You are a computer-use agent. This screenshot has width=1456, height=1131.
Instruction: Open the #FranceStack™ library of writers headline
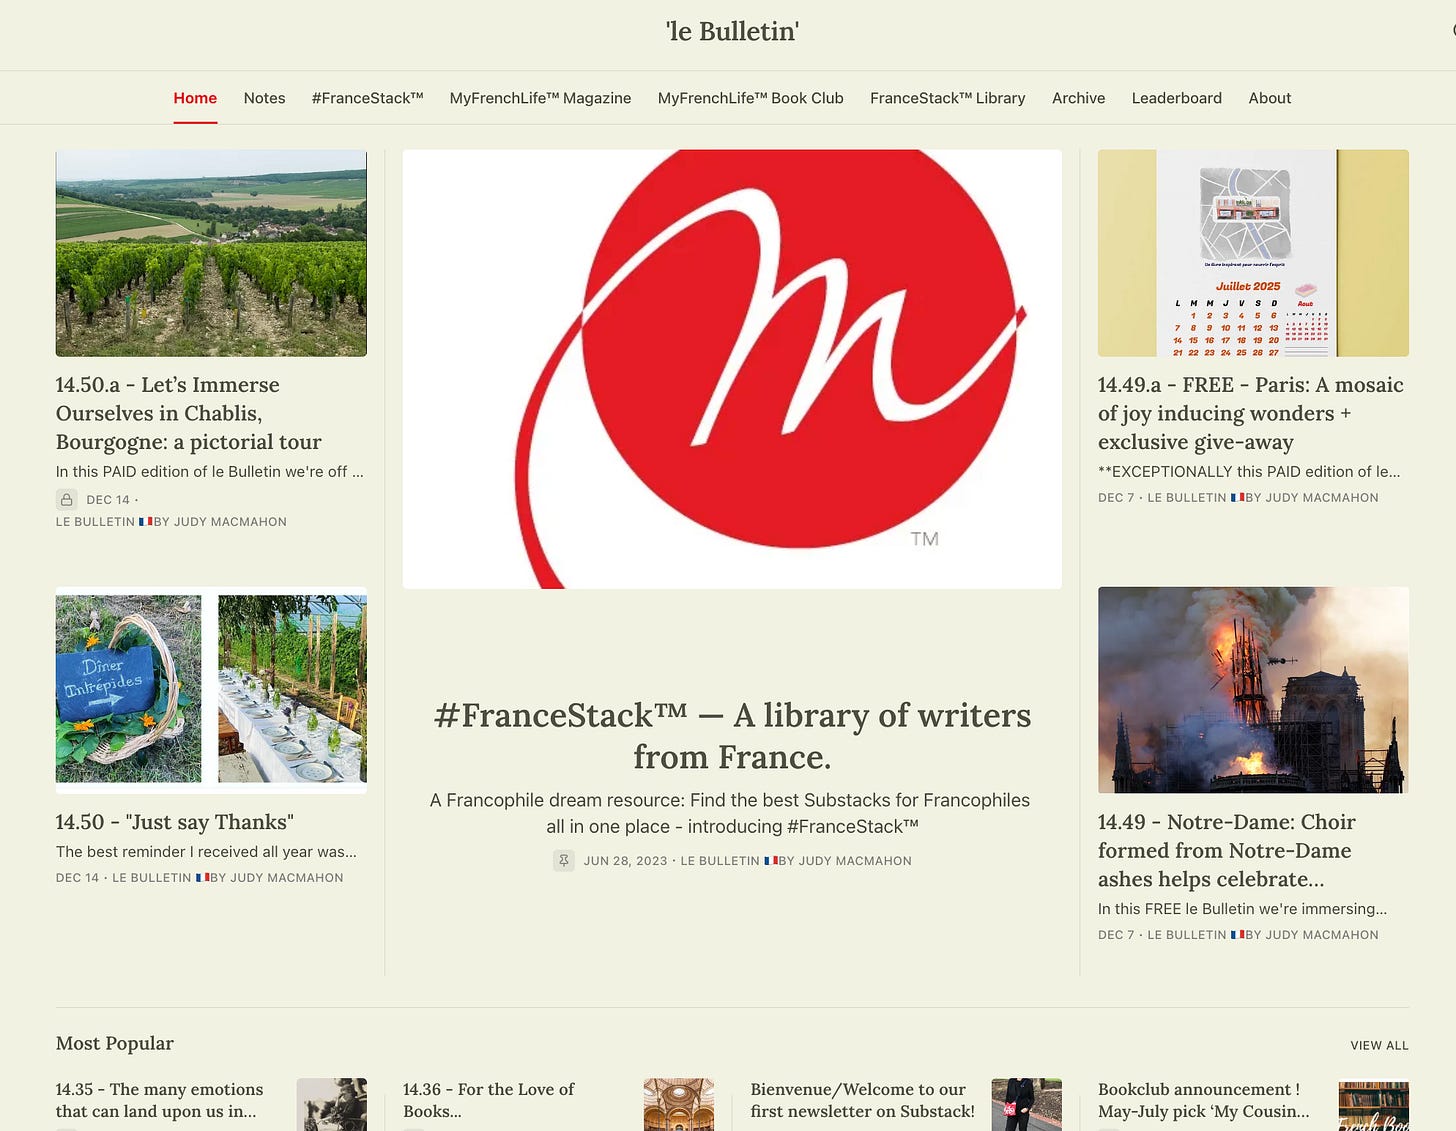(x=732, y=736)
